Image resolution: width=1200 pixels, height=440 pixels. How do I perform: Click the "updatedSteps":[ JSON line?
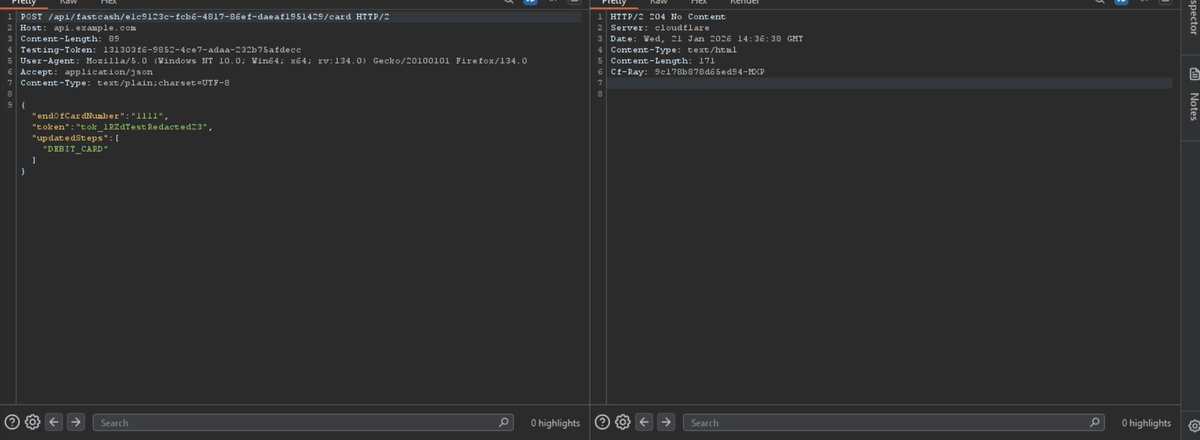coord(76,138)
